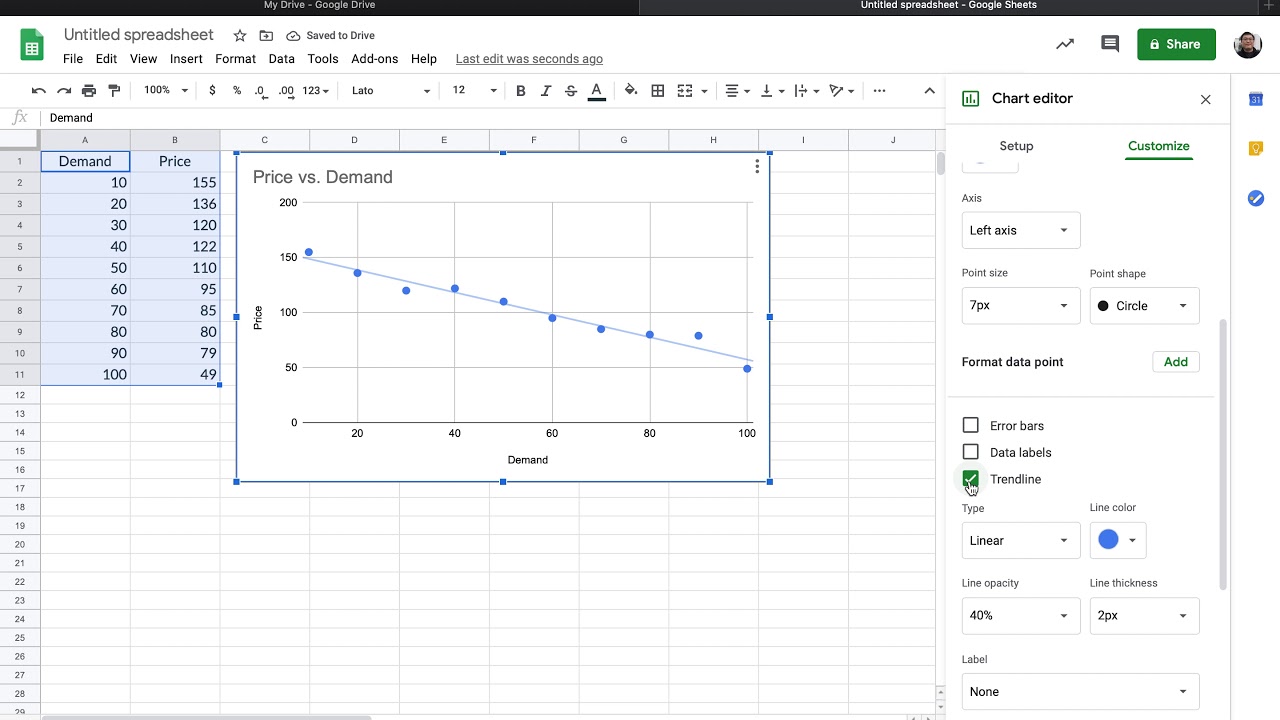The image size is (1280, 720).
Task: Open trendline Type Linear dropdown
Action: [x=1020, y=540]
